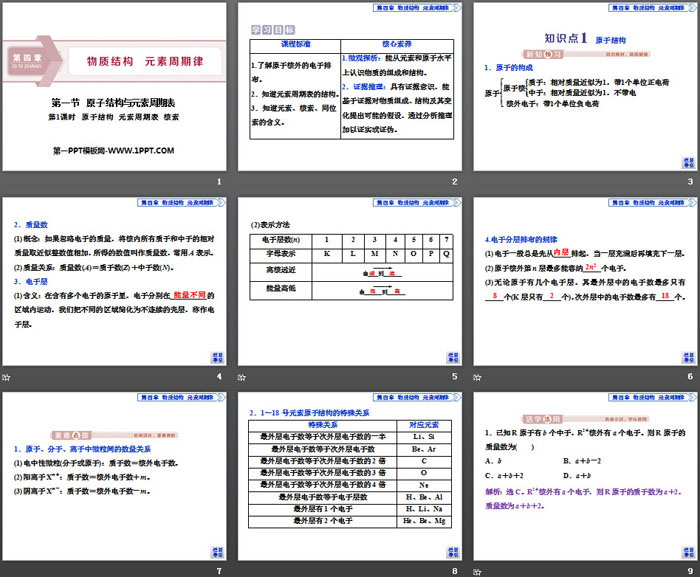Click the blue navigation icon on slide 6
The height and width of the screenshot is (577, 700).
(x=688, y=358)
